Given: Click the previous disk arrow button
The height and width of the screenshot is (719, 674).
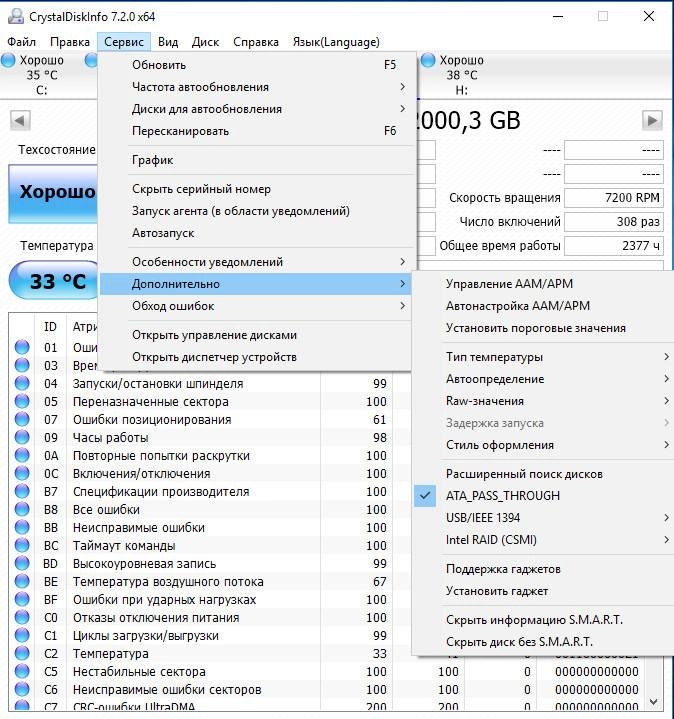Looking at the screenshot, I should click(20, 121).
